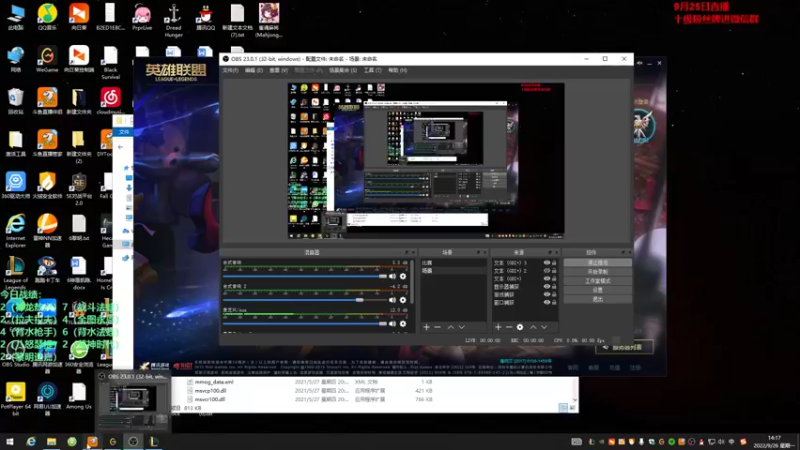The image size is (800, 450).
Task: Click 开始录制 button in controls
Action: coord(597,271)
